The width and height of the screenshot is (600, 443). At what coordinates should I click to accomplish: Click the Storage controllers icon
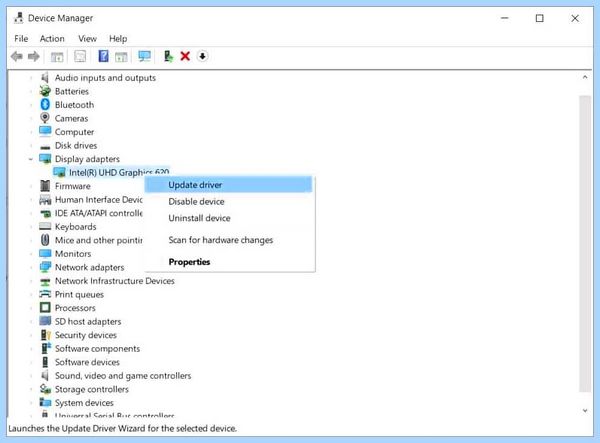pos(45,389)
